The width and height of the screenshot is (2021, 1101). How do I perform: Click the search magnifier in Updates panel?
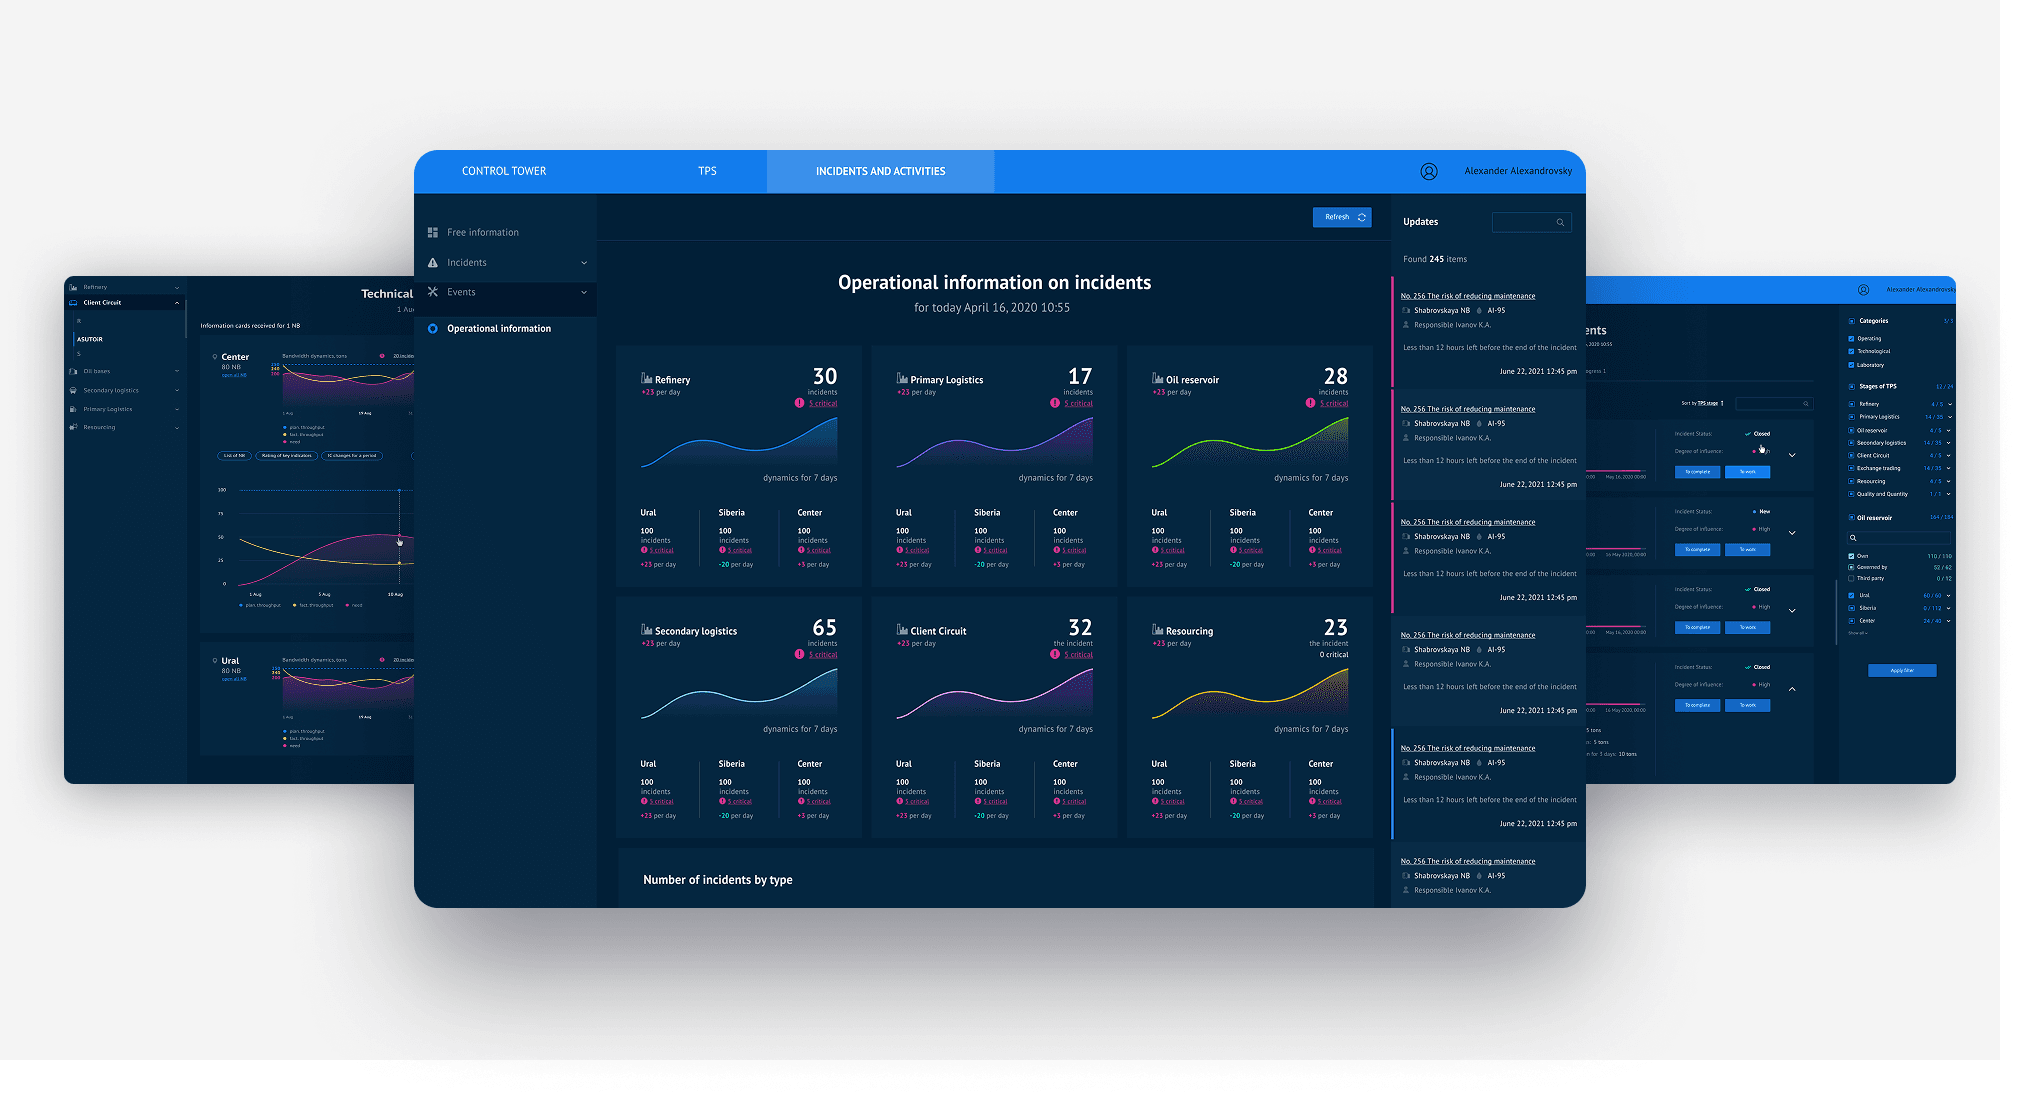1560,222
